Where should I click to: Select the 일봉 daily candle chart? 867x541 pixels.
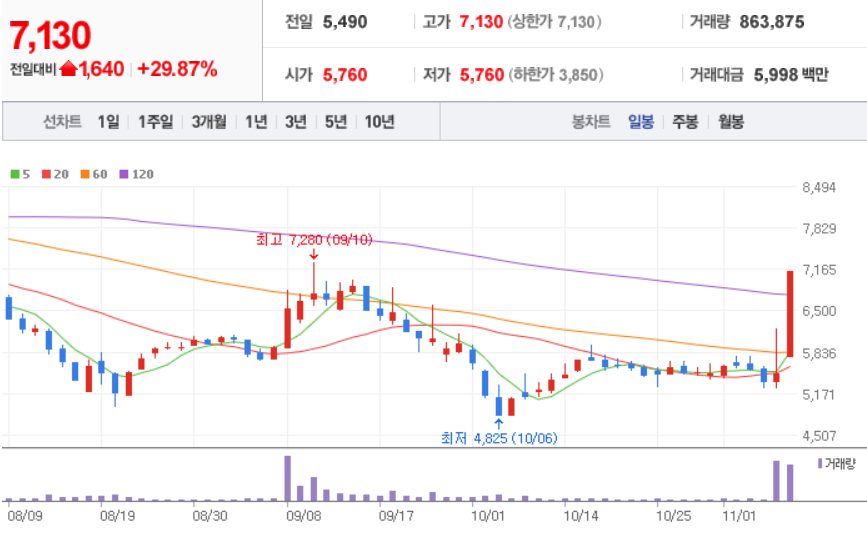641,121
